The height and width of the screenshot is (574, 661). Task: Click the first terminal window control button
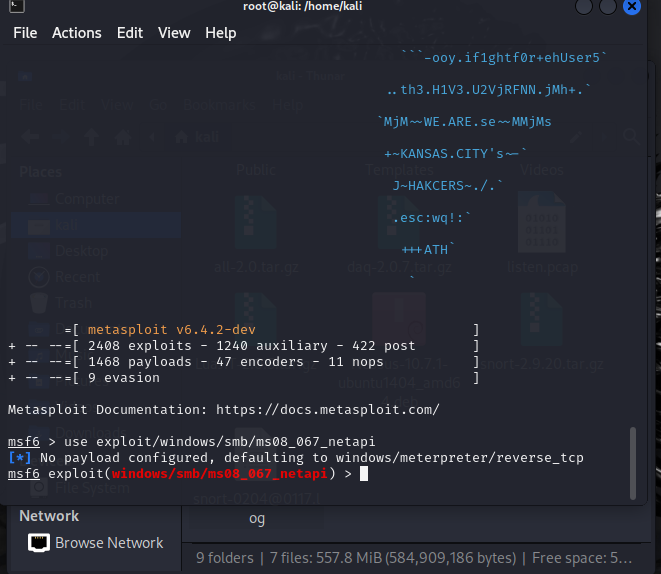[x=584, y=6]
